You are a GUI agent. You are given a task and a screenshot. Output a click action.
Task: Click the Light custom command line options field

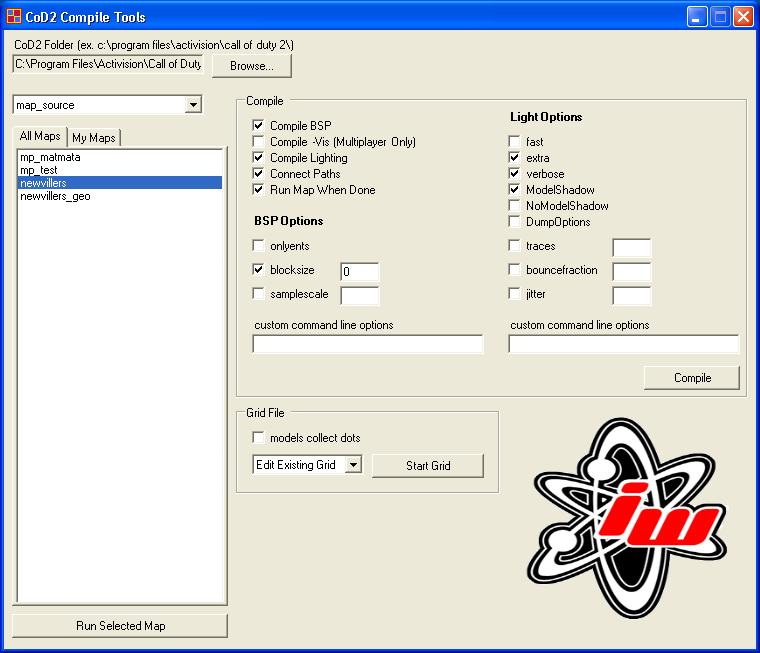point(624,344)
